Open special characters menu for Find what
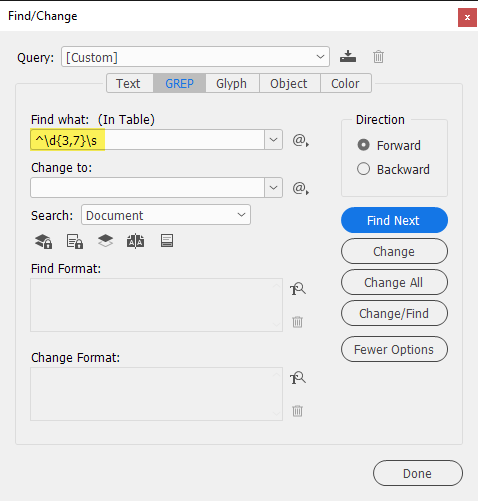Image resolution: width=478 pixels, height=501 pixels. 300,140
